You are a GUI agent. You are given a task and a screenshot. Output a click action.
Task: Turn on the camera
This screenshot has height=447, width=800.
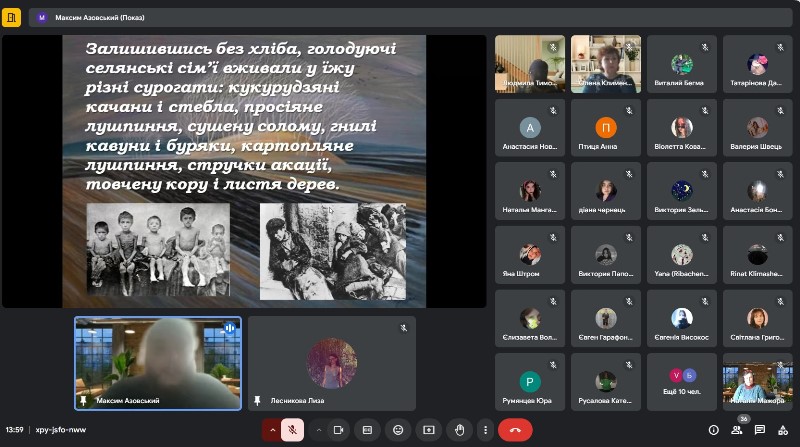338,430
